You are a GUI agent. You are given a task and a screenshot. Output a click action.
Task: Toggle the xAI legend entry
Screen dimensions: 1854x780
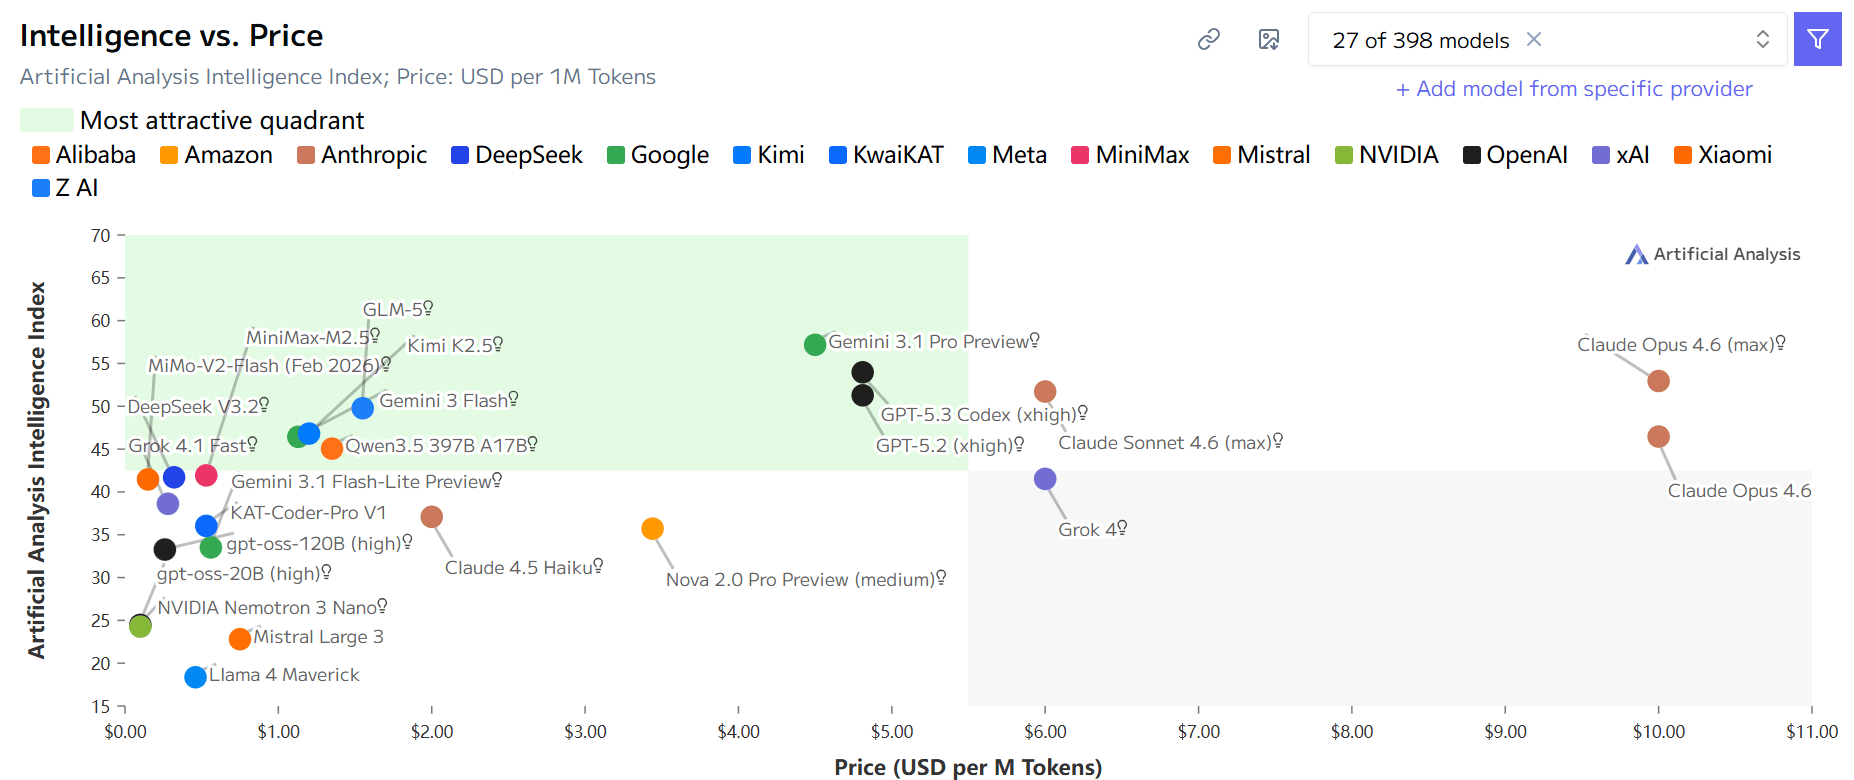1621,155
